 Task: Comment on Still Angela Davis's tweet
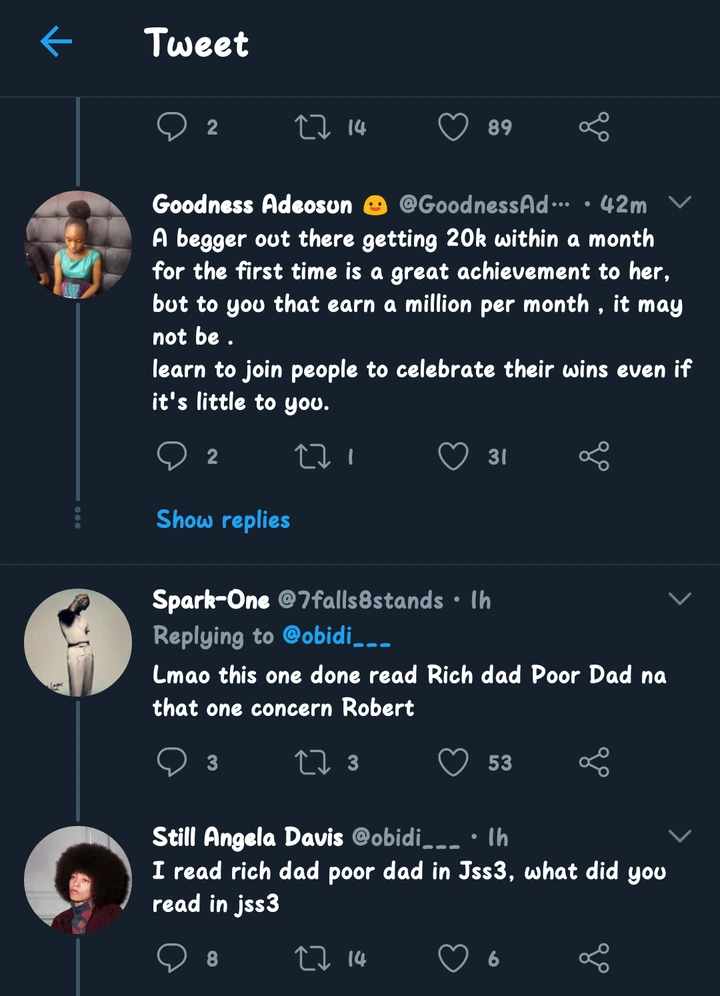pos(173,959)
